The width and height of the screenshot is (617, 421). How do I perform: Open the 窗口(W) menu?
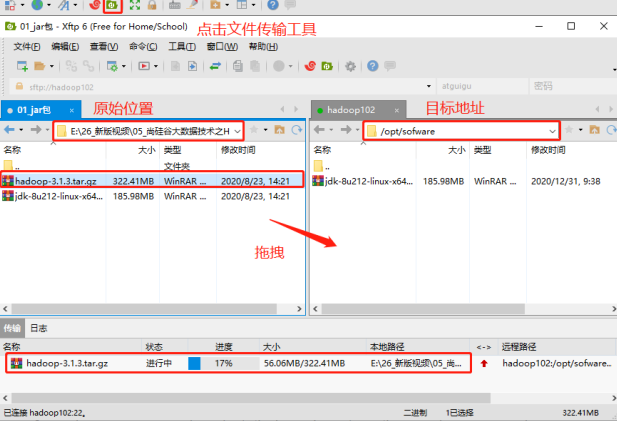(x=222, y=47)
